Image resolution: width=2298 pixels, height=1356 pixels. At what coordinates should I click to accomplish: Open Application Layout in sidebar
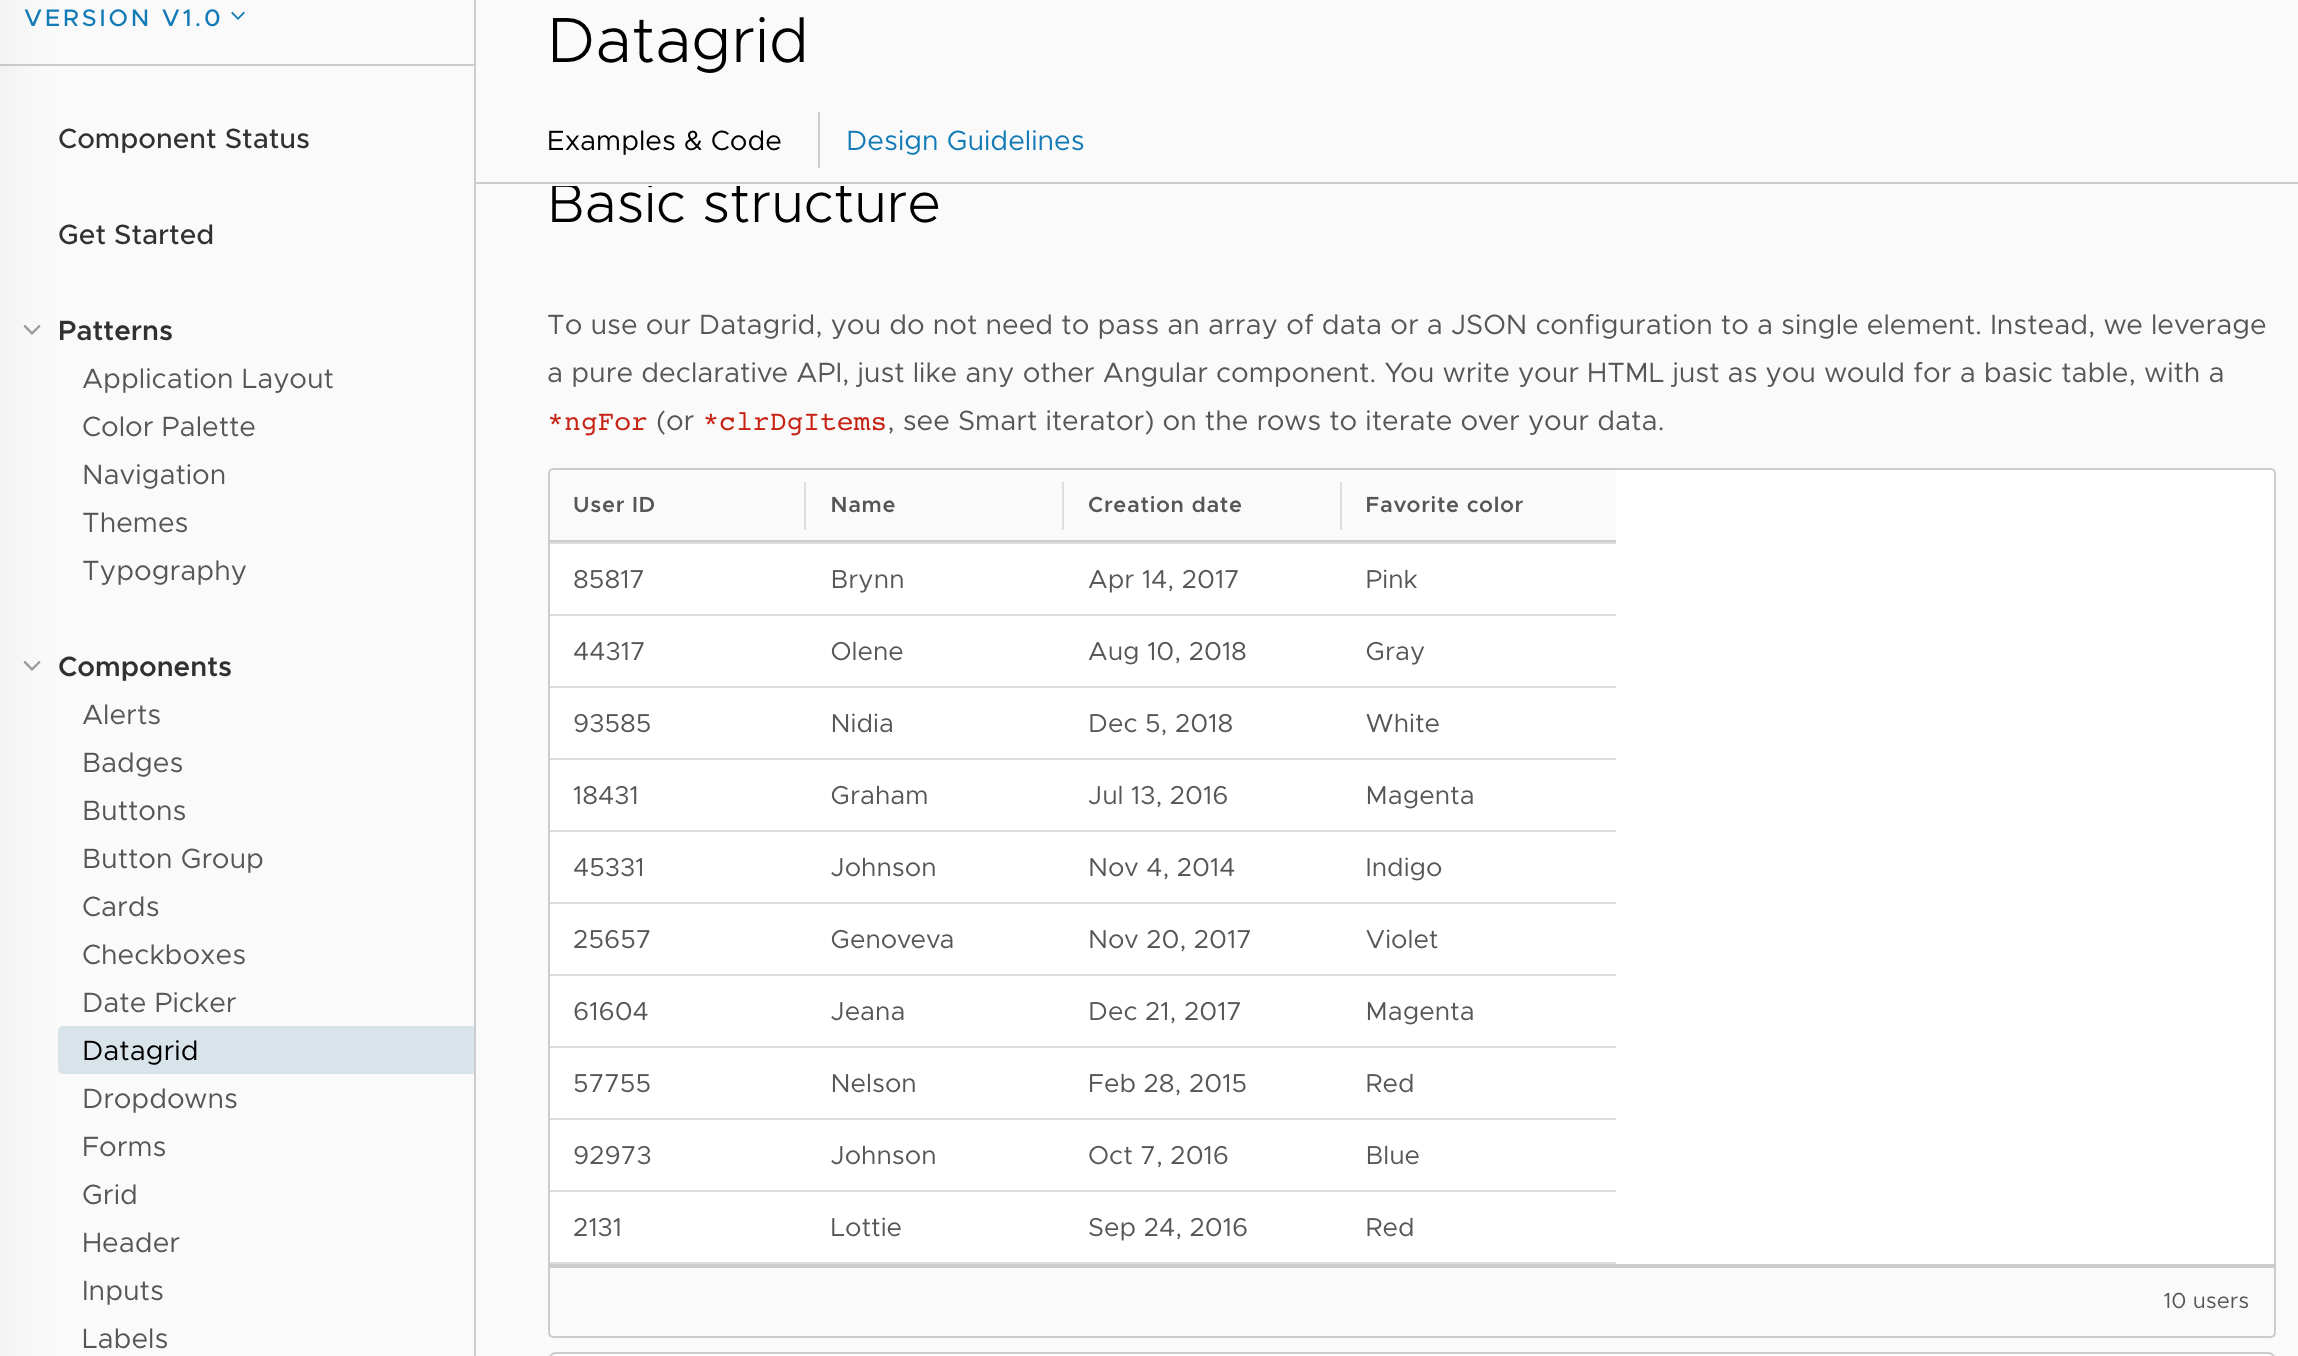(207, 379)
